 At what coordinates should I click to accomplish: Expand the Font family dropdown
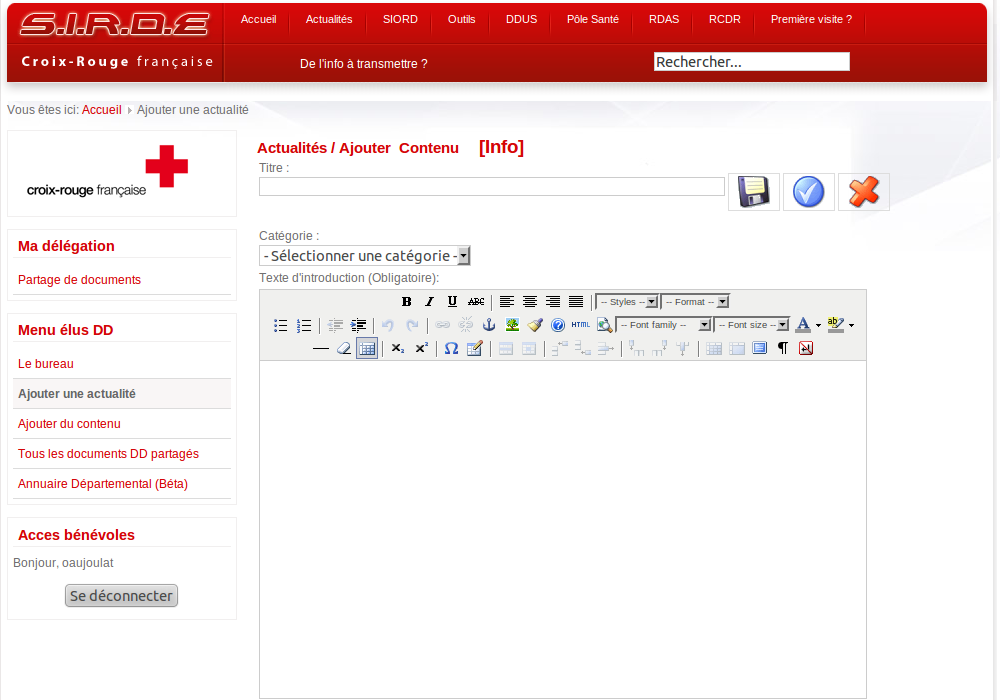click(x=704, y=325)
